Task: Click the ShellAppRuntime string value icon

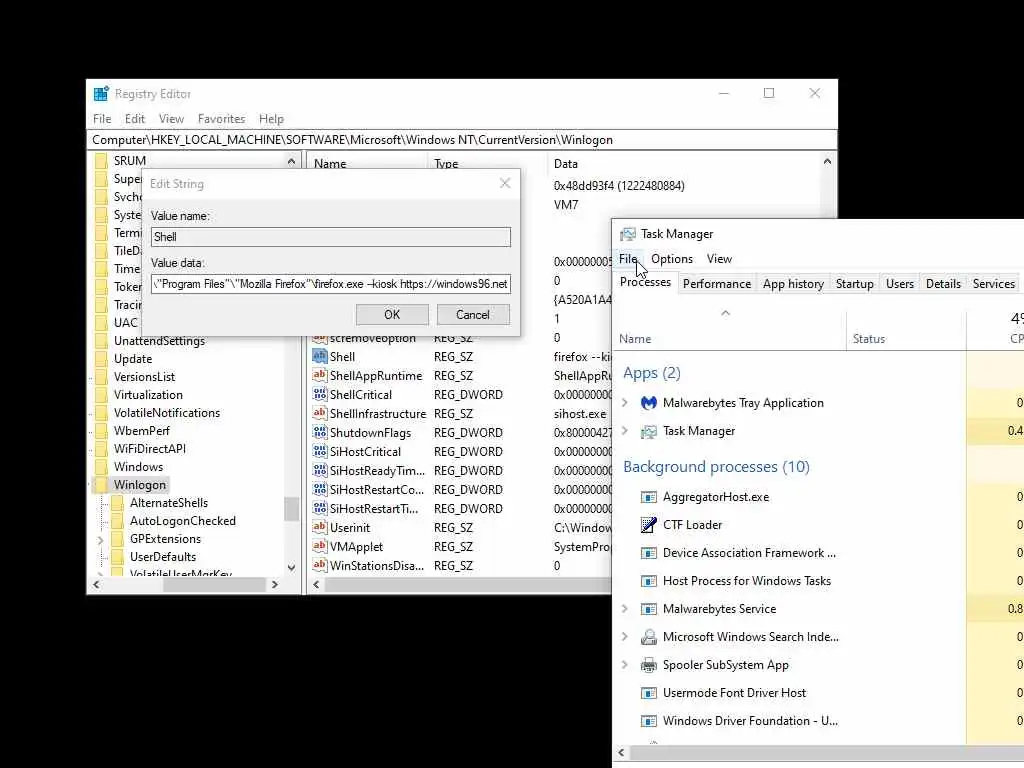Action: 319,376
